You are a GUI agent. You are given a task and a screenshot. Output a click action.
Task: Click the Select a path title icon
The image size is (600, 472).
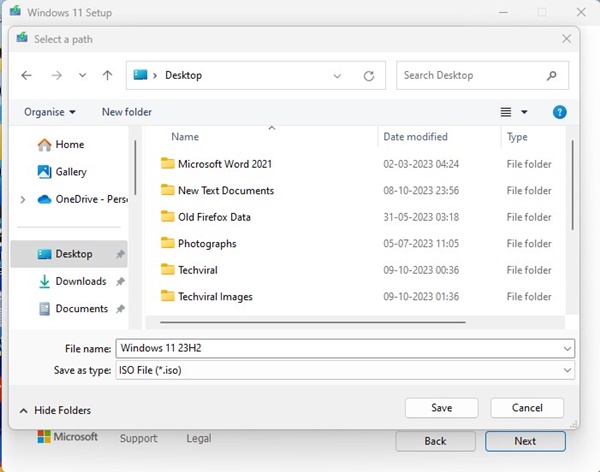coord(22,38)
